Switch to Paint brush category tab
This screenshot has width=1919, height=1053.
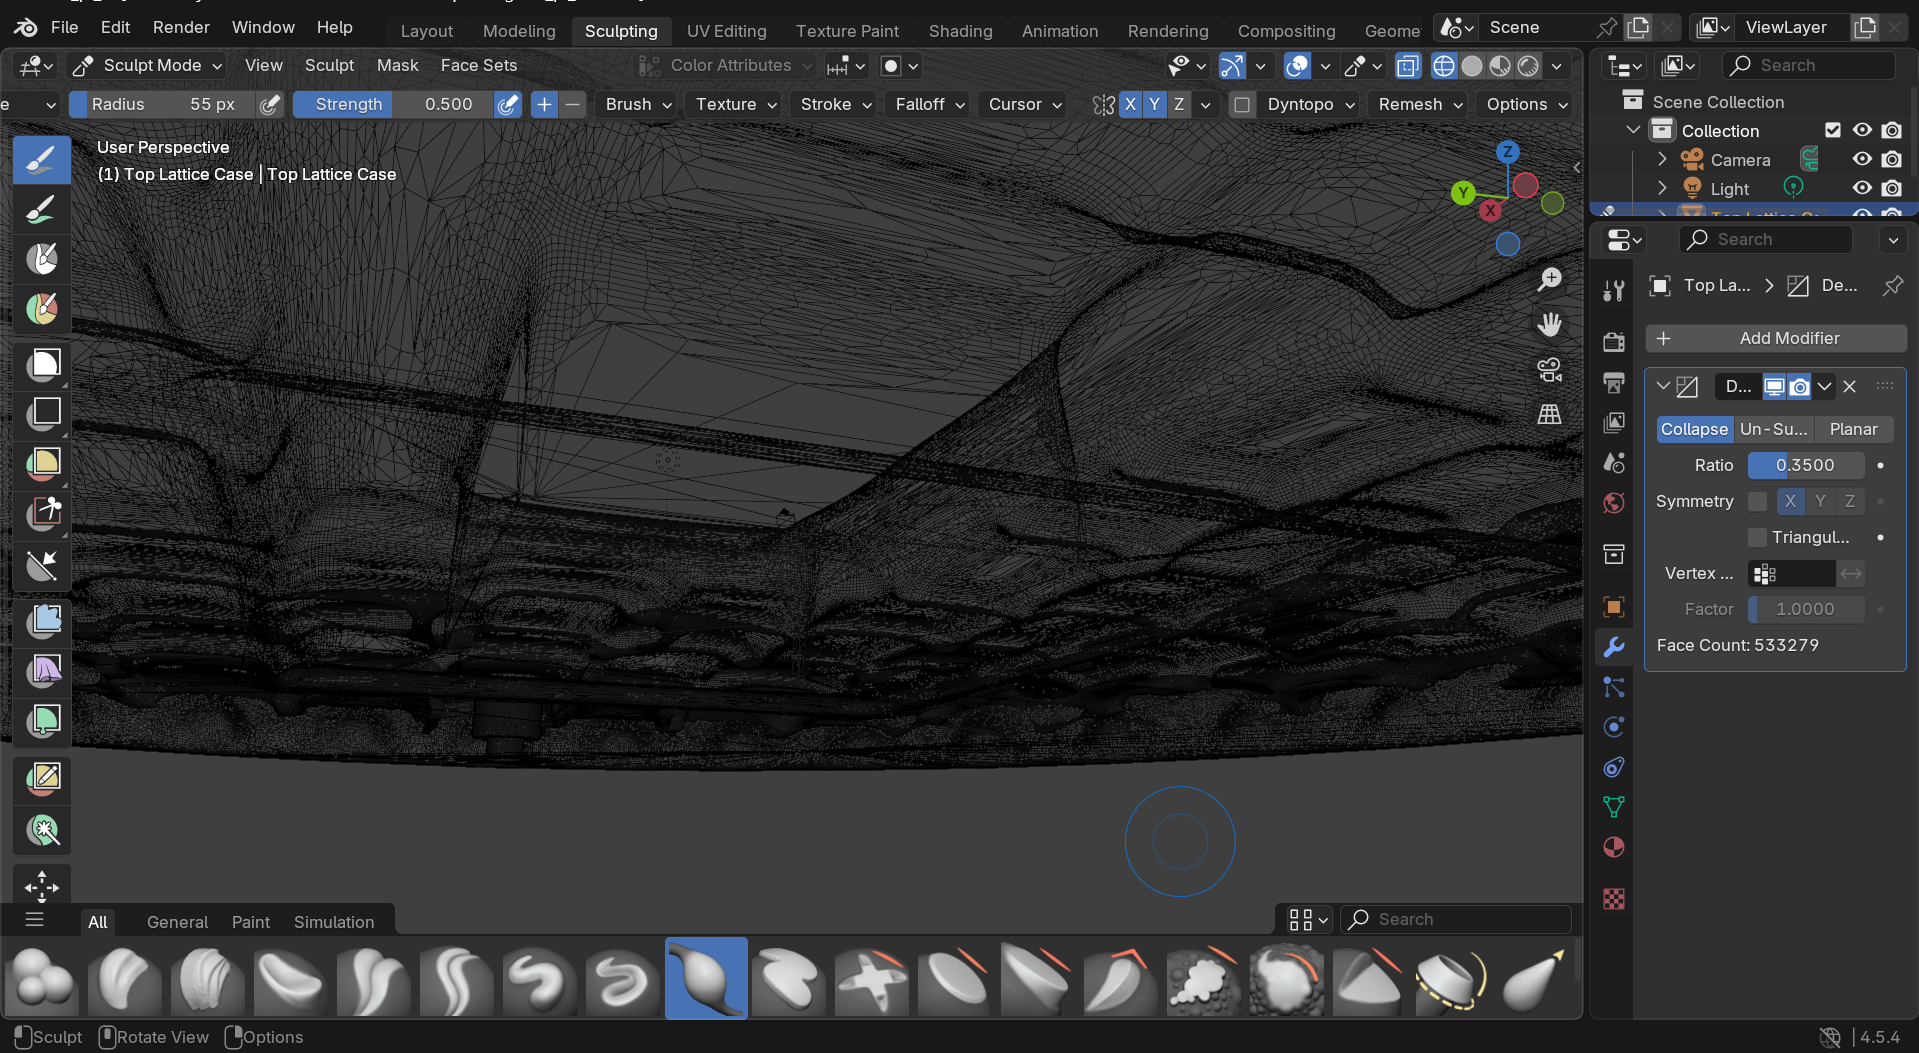251,922
